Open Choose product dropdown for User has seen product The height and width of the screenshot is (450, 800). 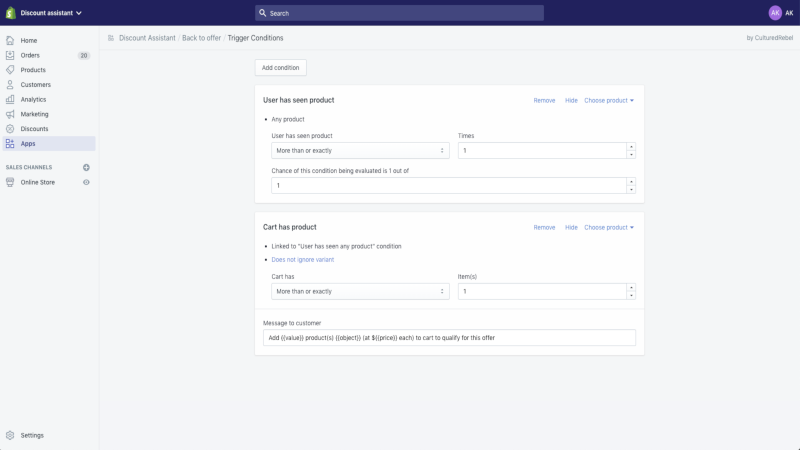click(609, 101)
